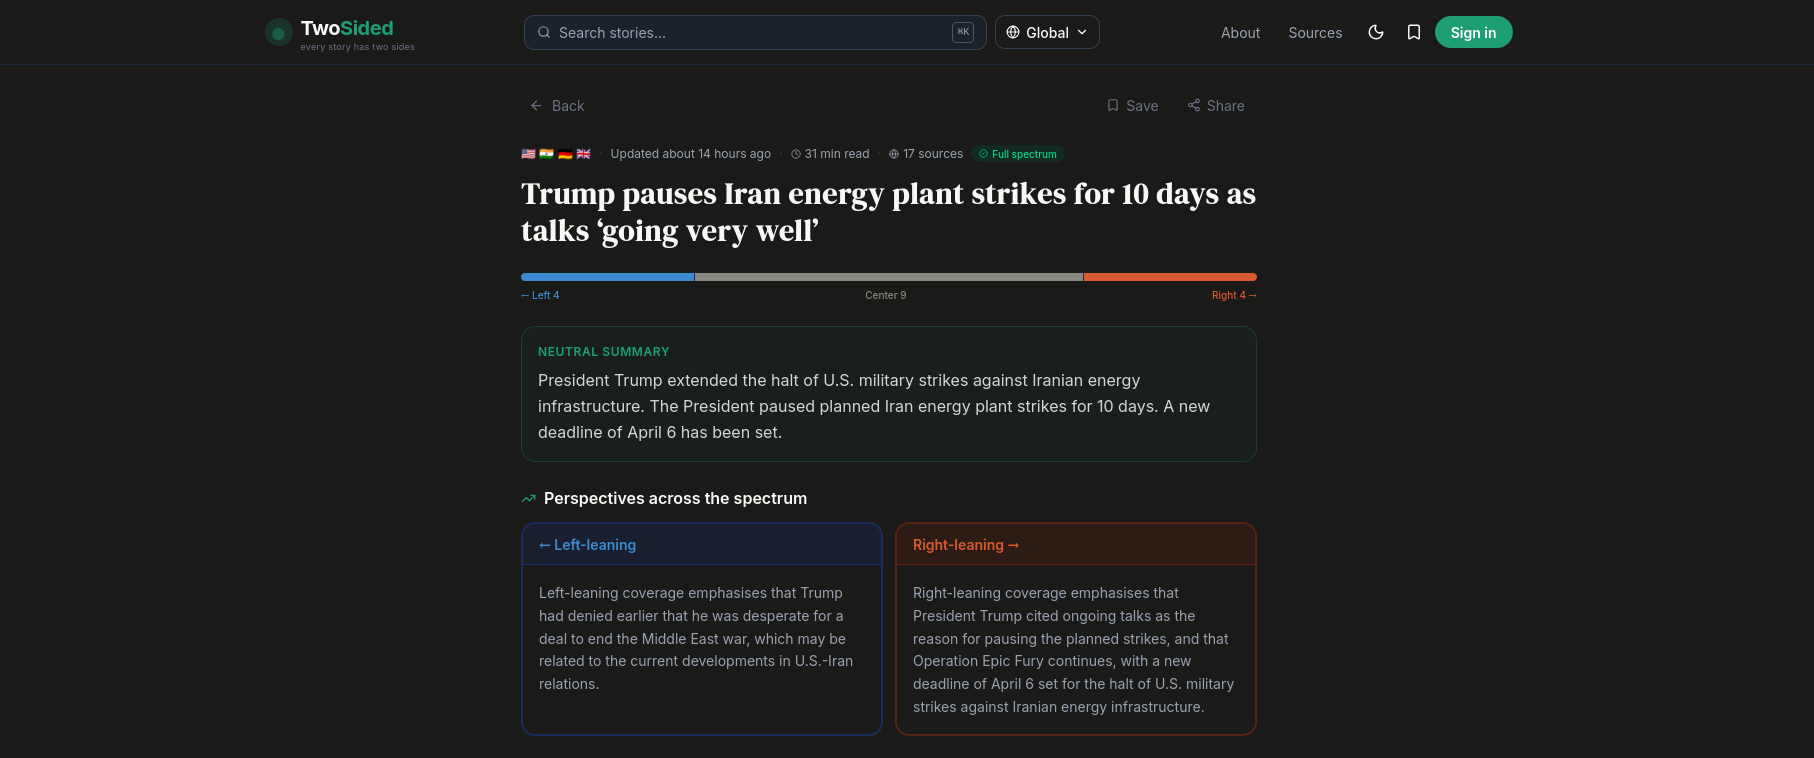Click the Perspectives across the spectrum heading
The width and height of the screenshot is (1814, 758).
675,498
